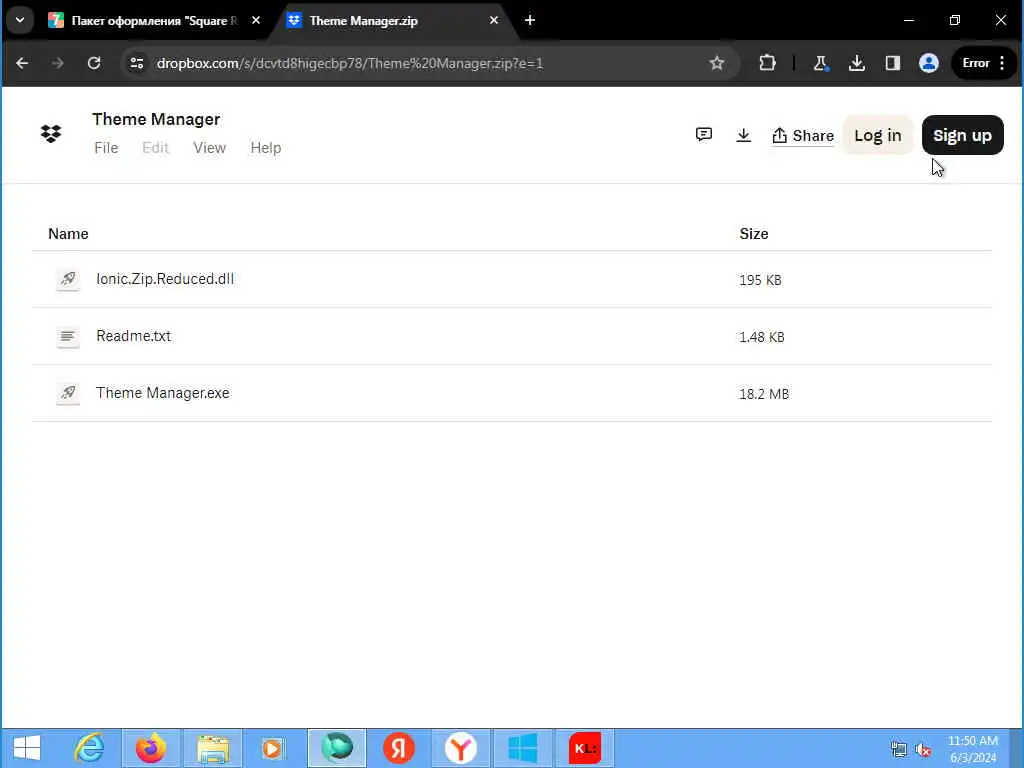
Task: Open the File menu
Action: [106, 148]
